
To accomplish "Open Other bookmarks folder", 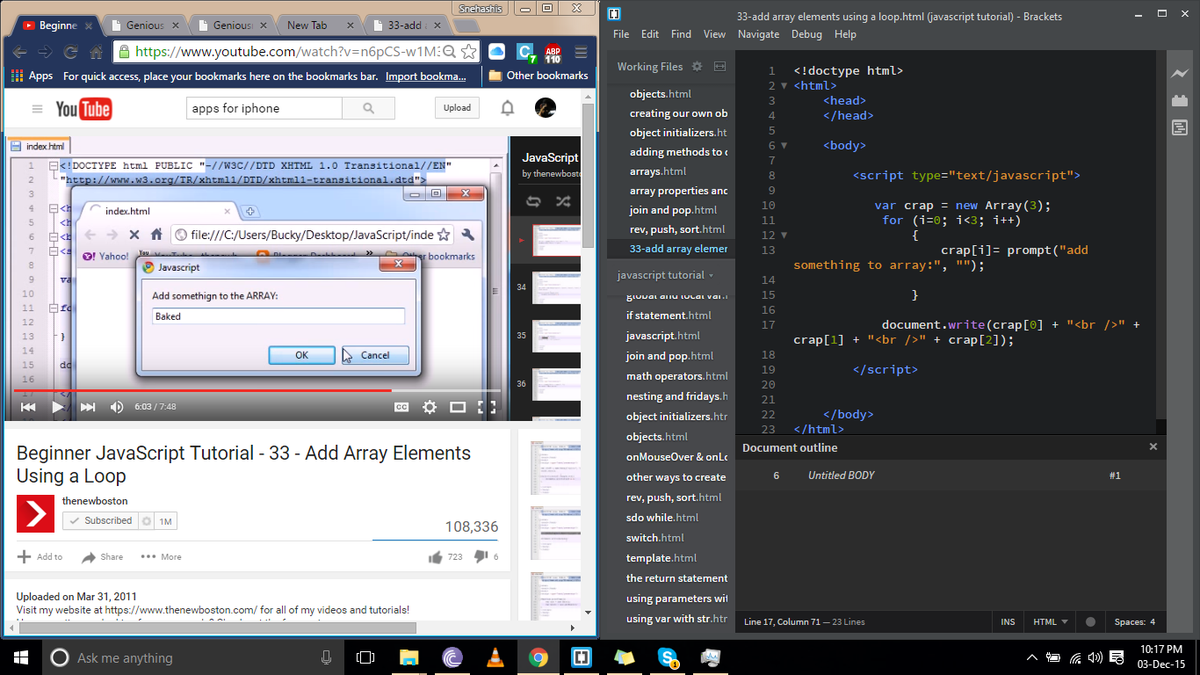I will [539, 76].
